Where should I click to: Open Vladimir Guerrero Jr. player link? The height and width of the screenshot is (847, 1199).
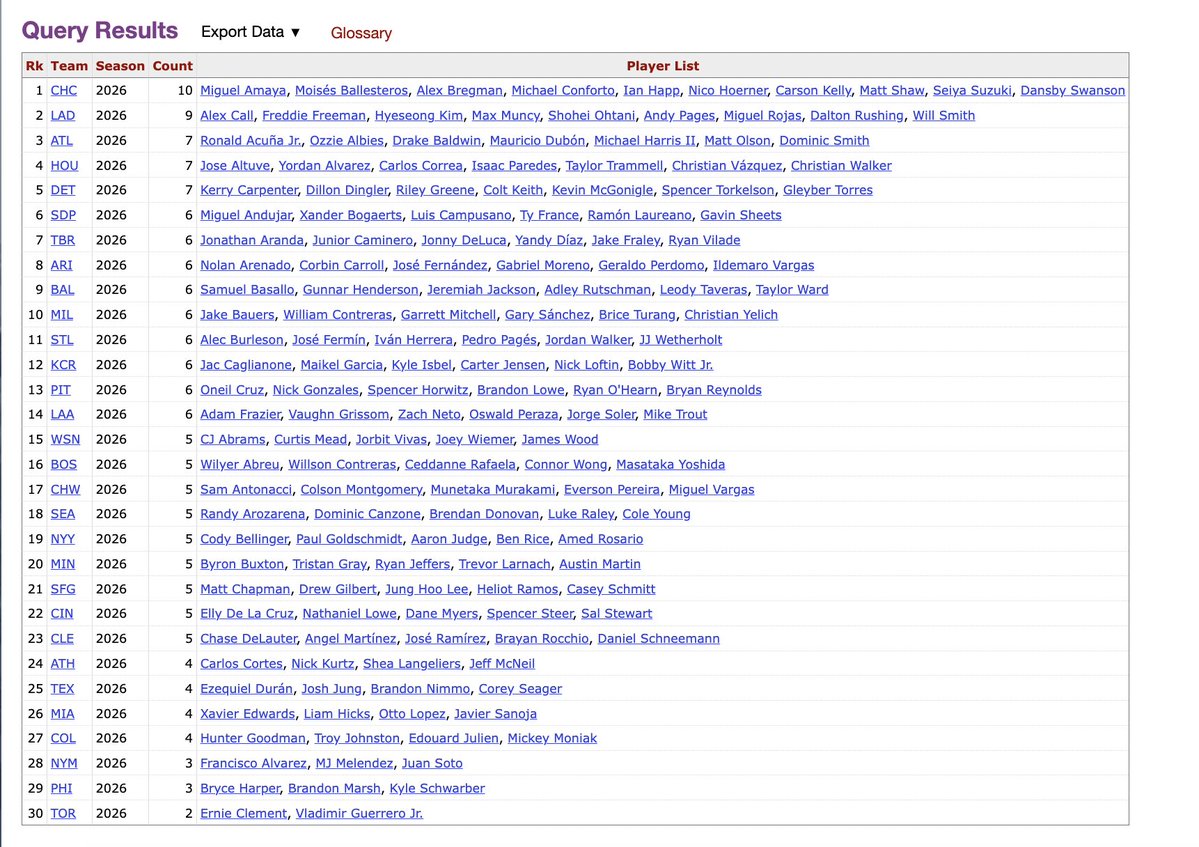point(359,814)
